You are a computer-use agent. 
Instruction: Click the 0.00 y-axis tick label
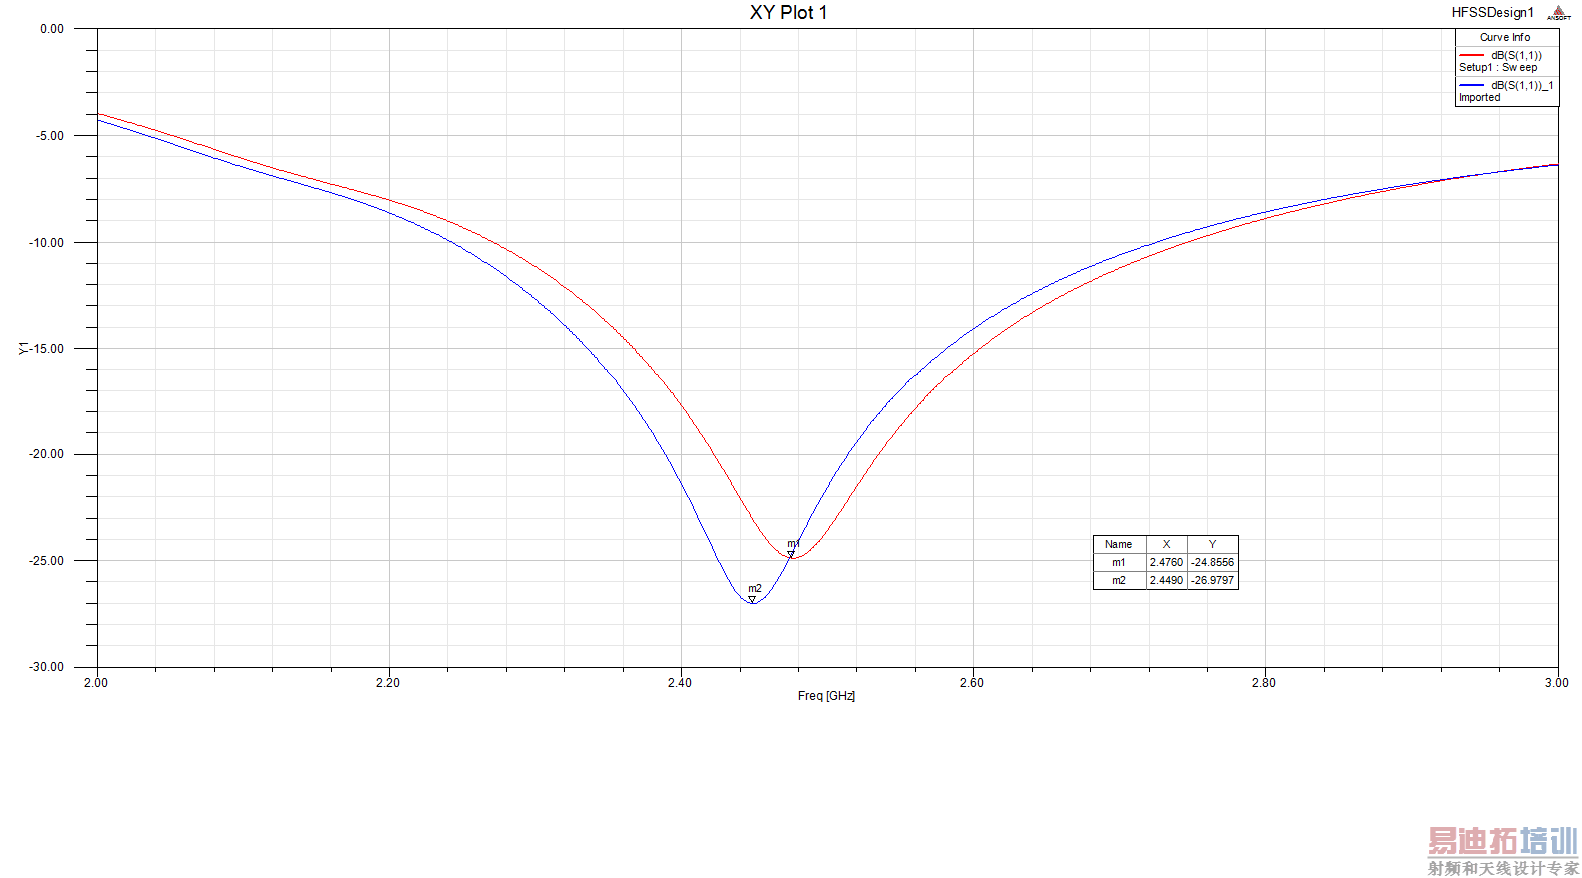click(x=52, y=29)
